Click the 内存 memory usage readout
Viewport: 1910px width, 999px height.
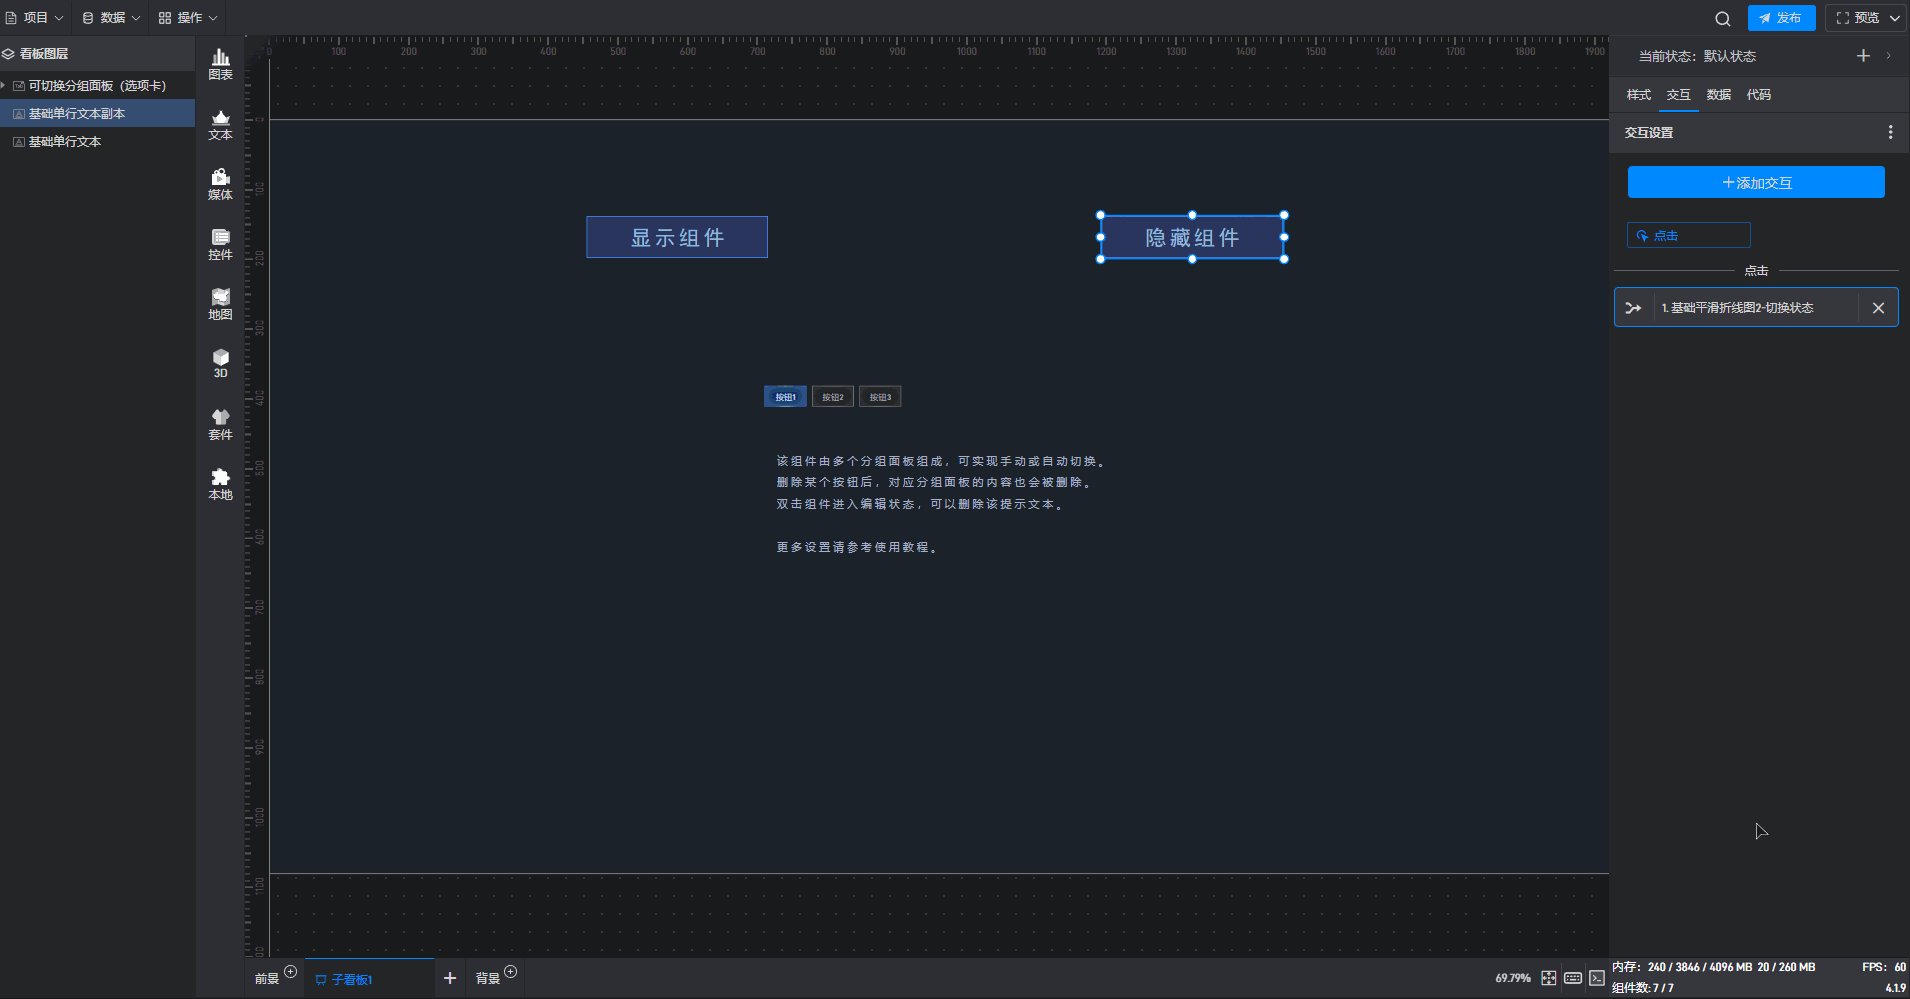click(1713, 967)
